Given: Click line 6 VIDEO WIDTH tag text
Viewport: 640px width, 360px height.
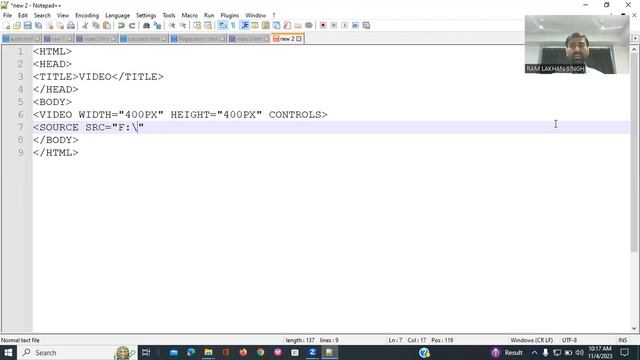Looking at the screenshot, I should coord(180,115).
